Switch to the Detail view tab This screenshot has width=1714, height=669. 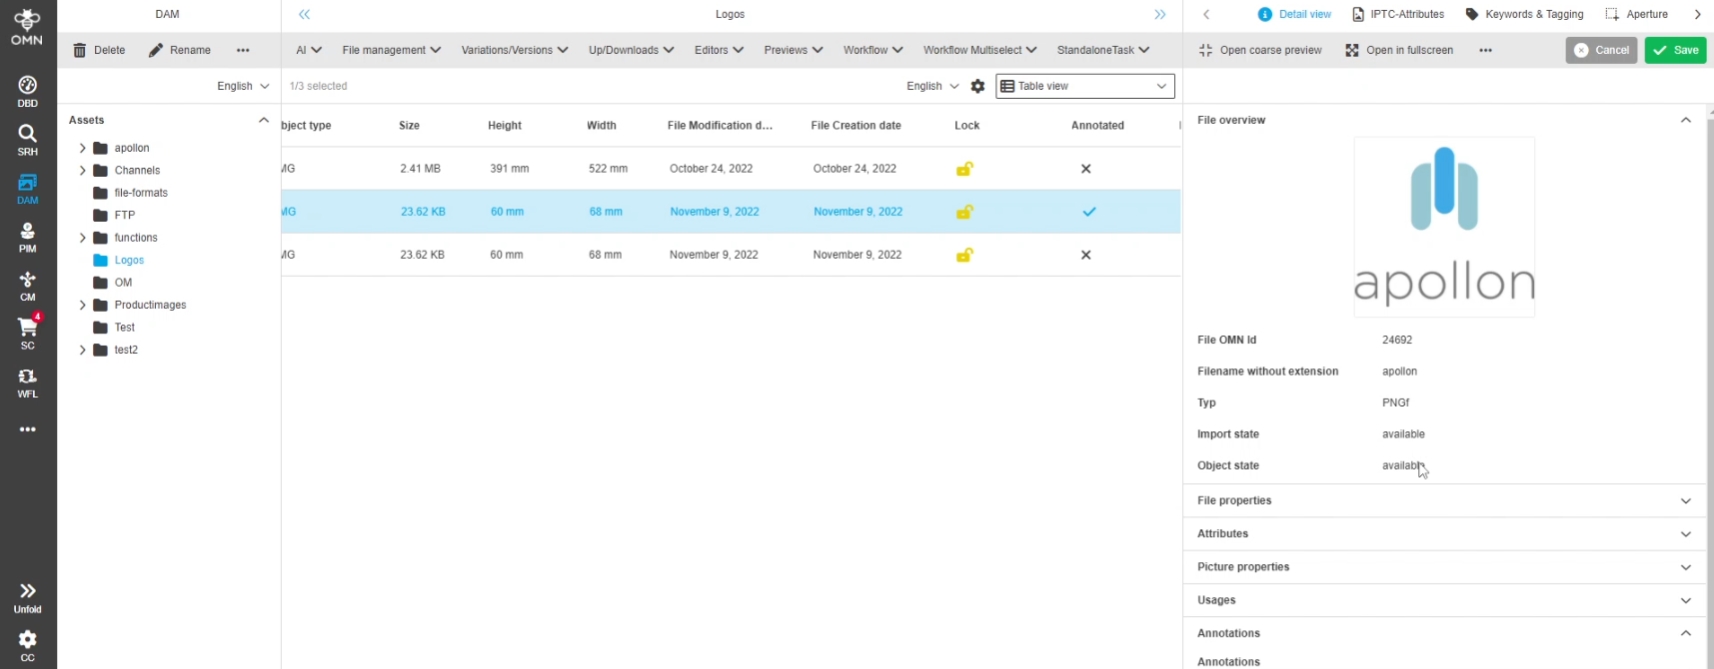1294,14
